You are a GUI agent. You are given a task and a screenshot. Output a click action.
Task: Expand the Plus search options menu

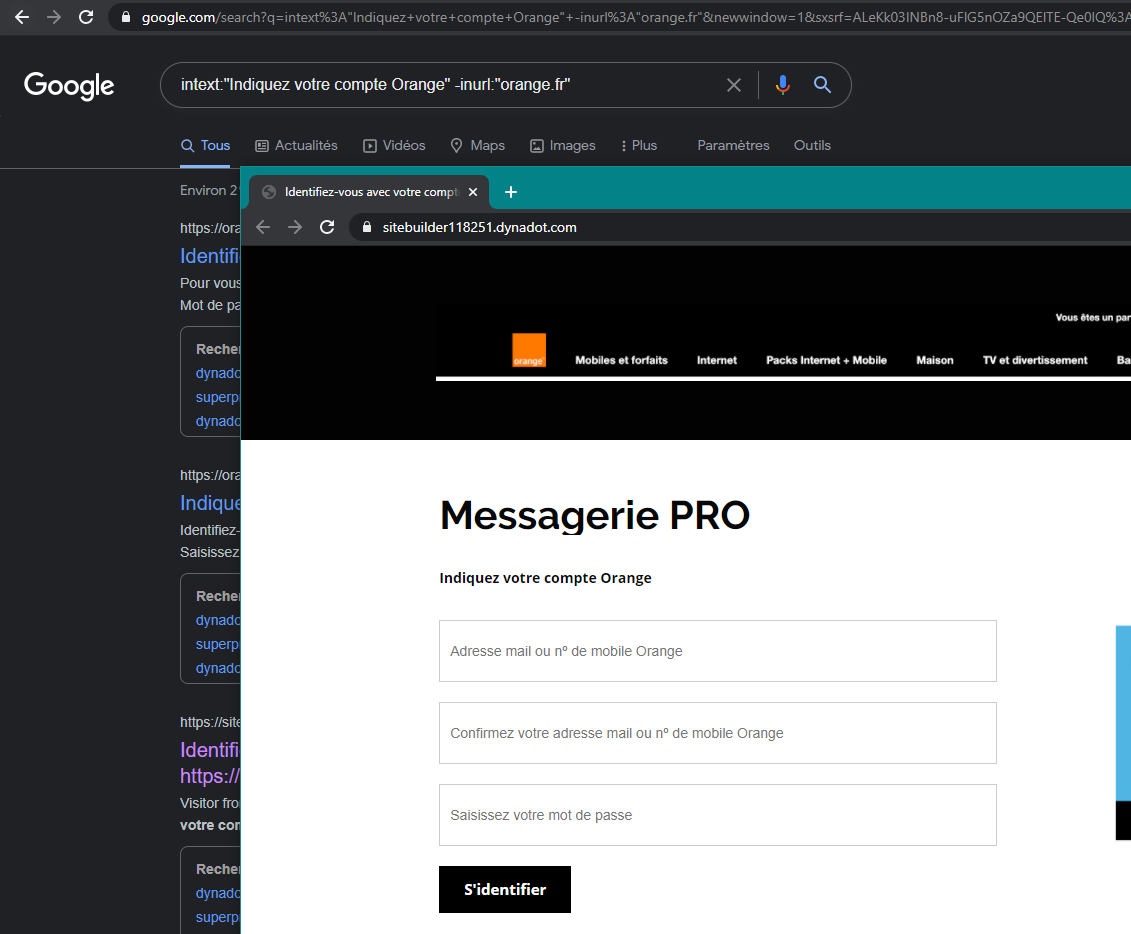638,145
